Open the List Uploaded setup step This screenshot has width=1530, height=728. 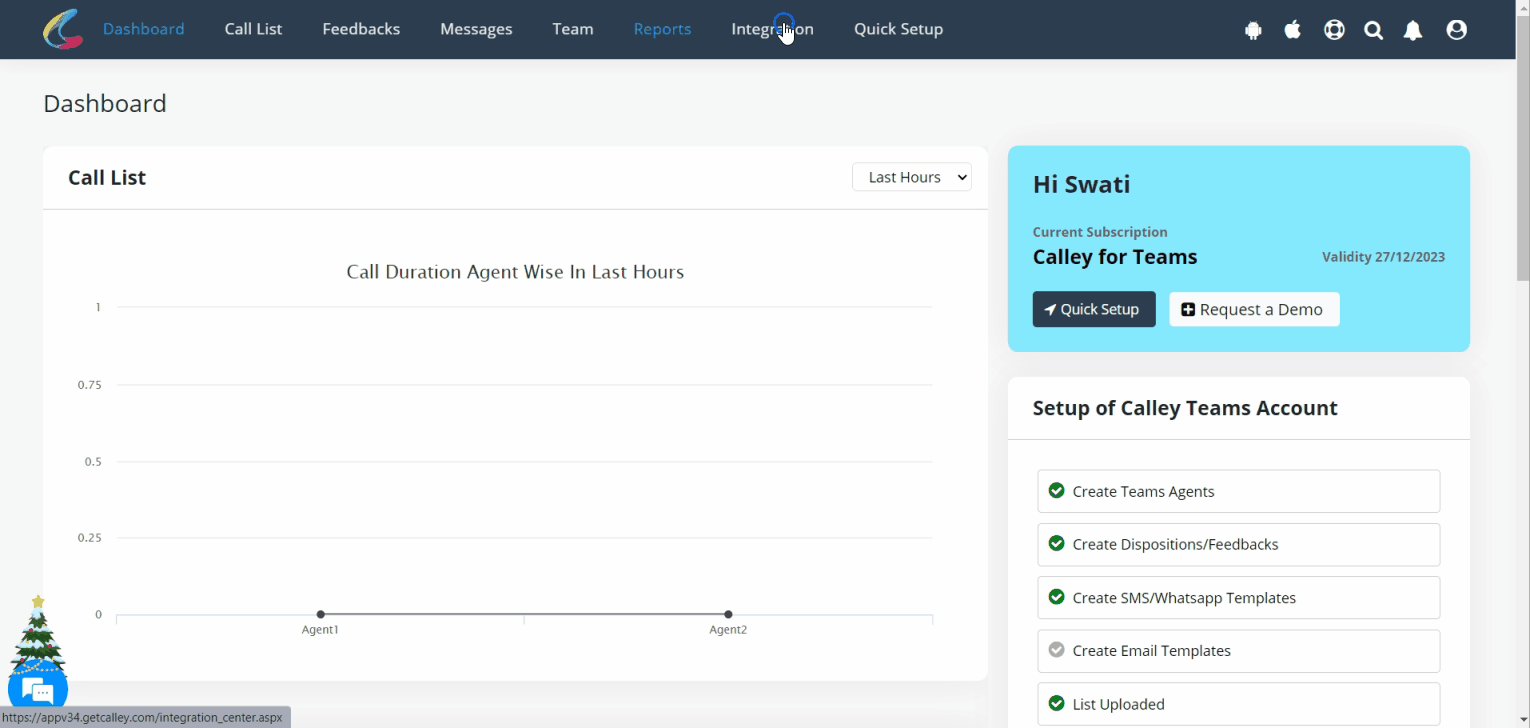[x=1239, y=704]
